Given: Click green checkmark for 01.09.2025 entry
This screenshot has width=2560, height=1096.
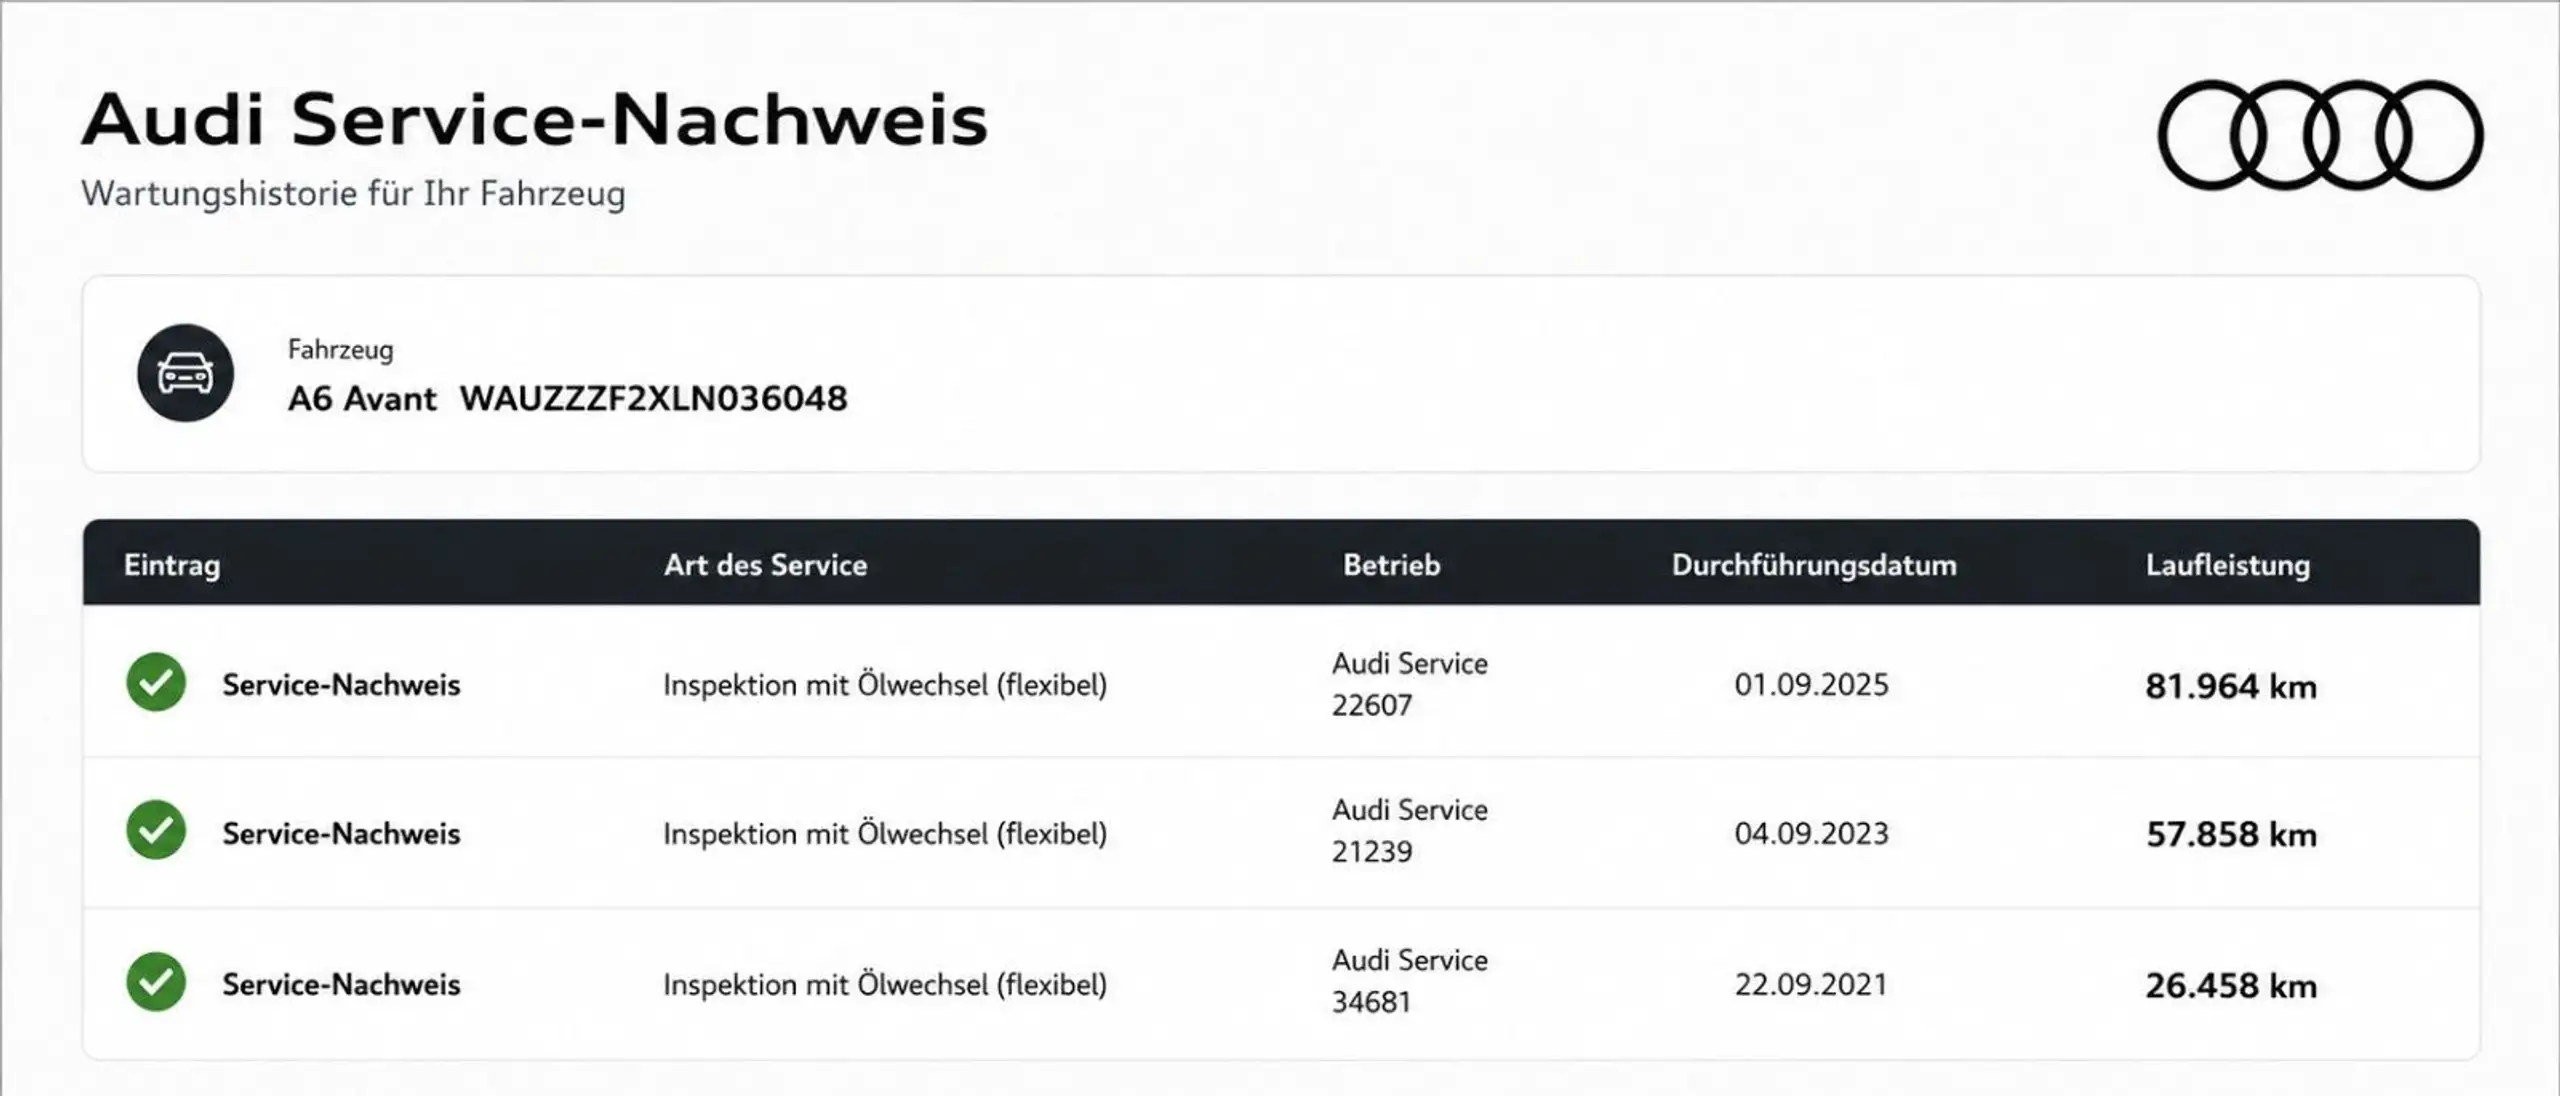Looking at the screenshot, I should pos(156,682).
